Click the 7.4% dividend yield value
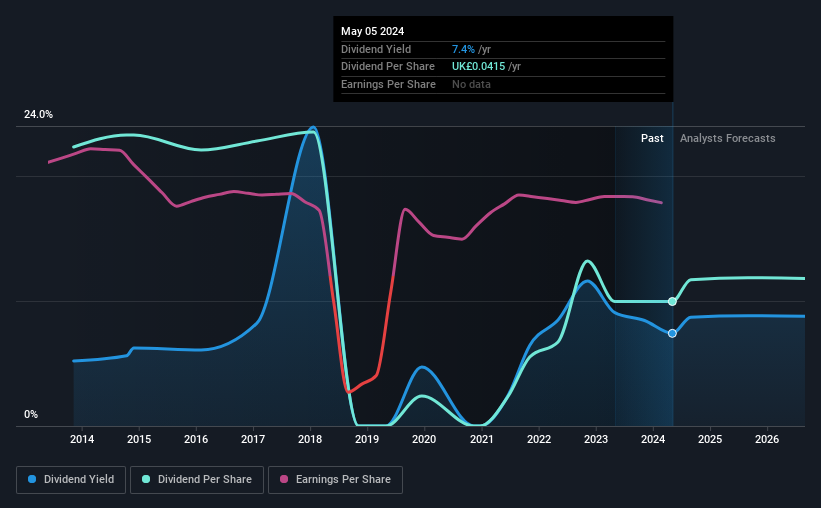This screenshot has height=508, width=821. tap(463, 49)
